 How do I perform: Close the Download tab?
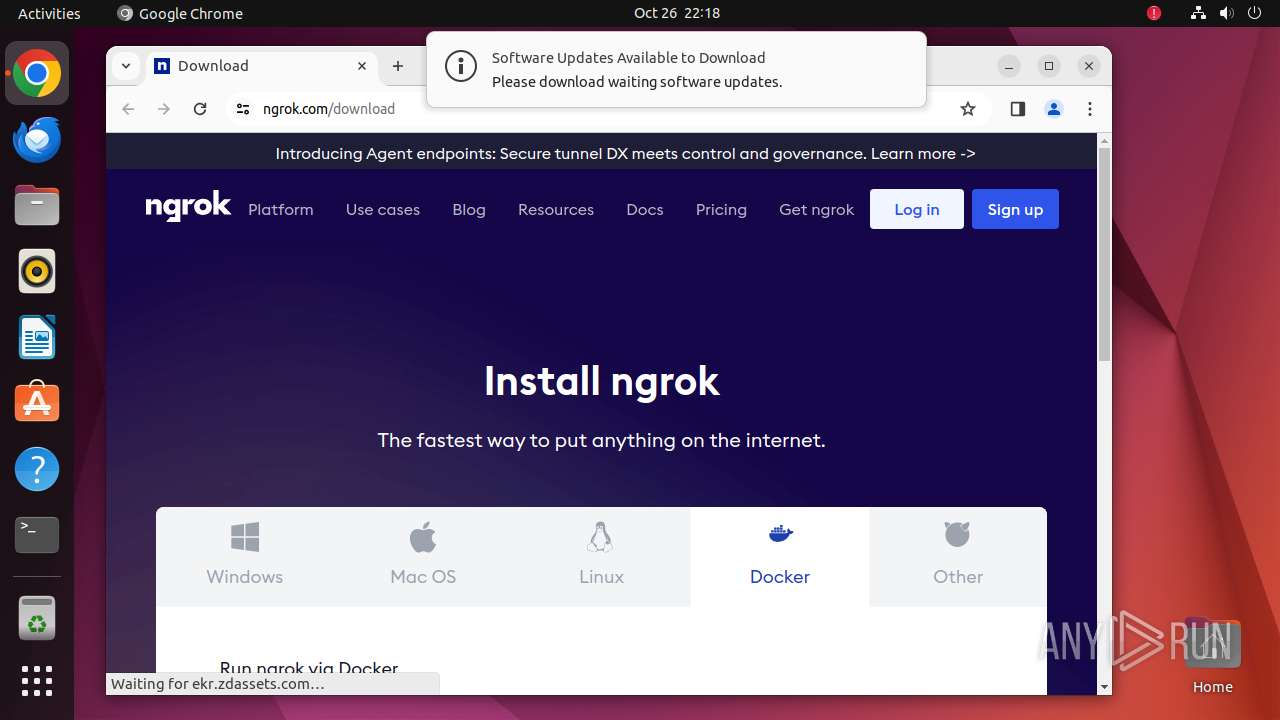(362, 66)
